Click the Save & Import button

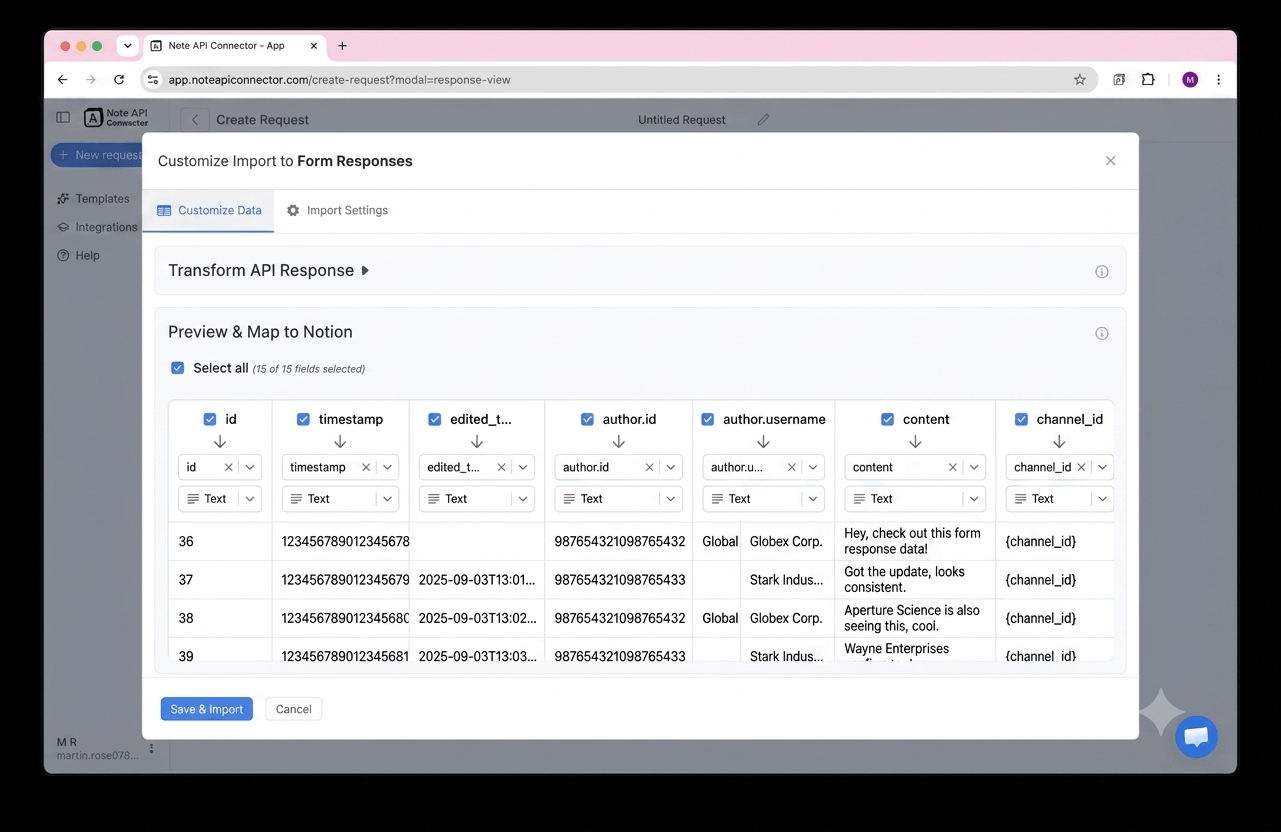pos(207,709)
